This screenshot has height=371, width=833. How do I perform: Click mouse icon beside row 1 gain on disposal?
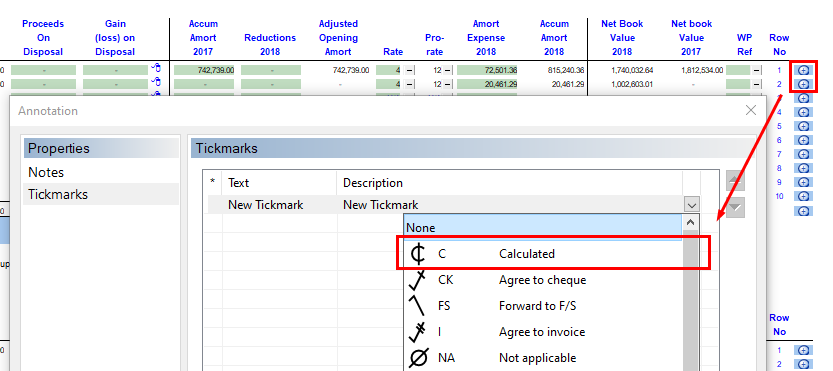coord(156,68)
